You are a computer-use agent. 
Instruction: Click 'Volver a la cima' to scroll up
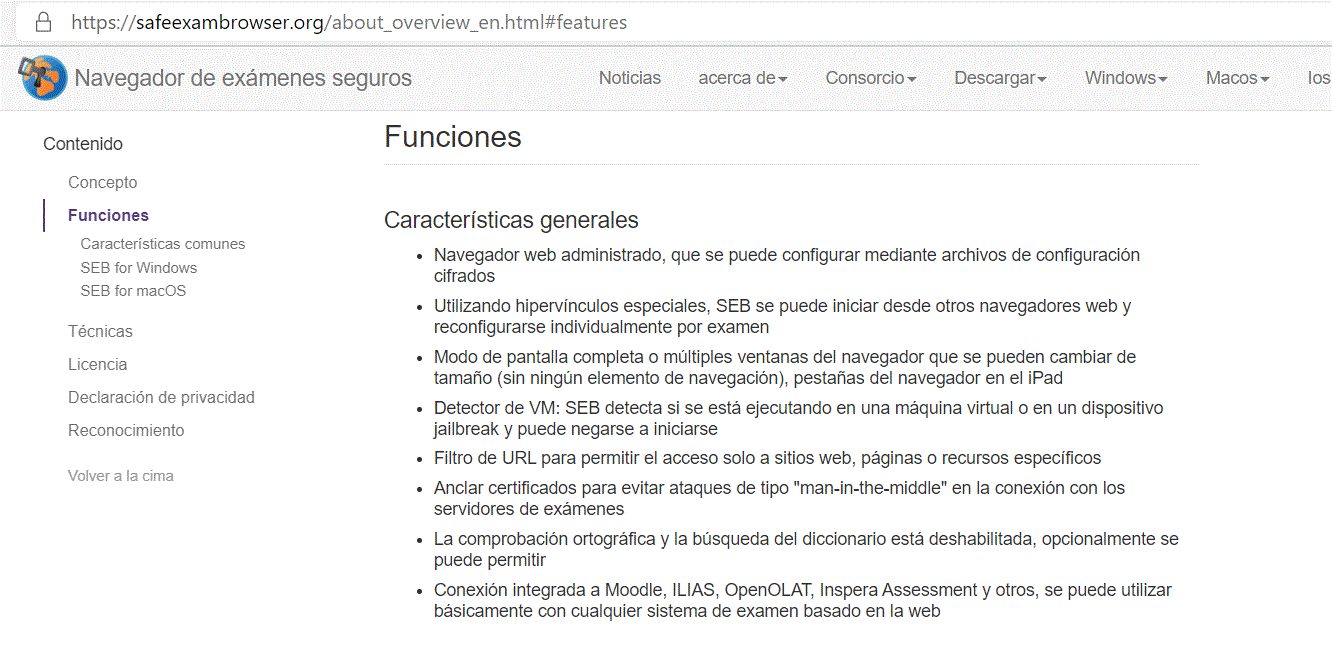click(x=121, y=475)
